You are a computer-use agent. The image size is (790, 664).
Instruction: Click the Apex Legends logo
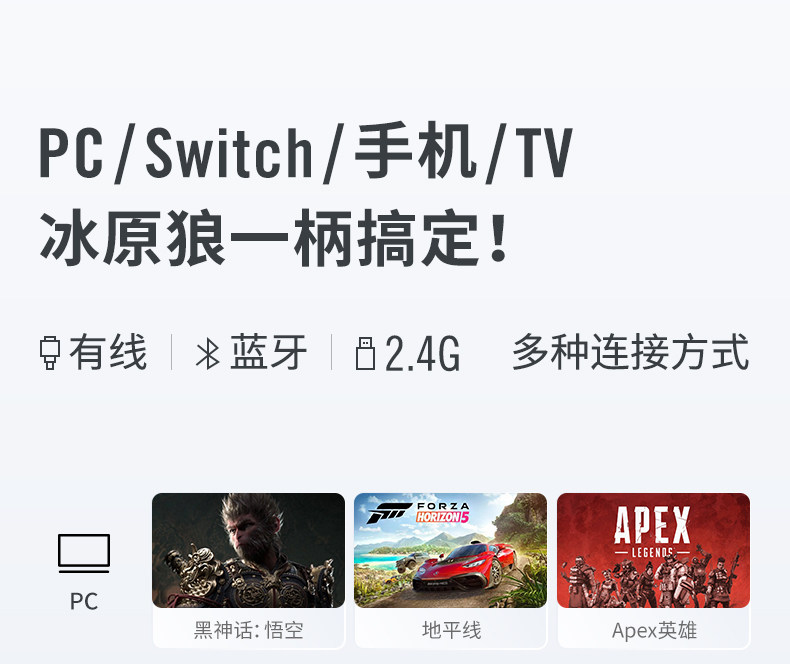tap(652, 532)
